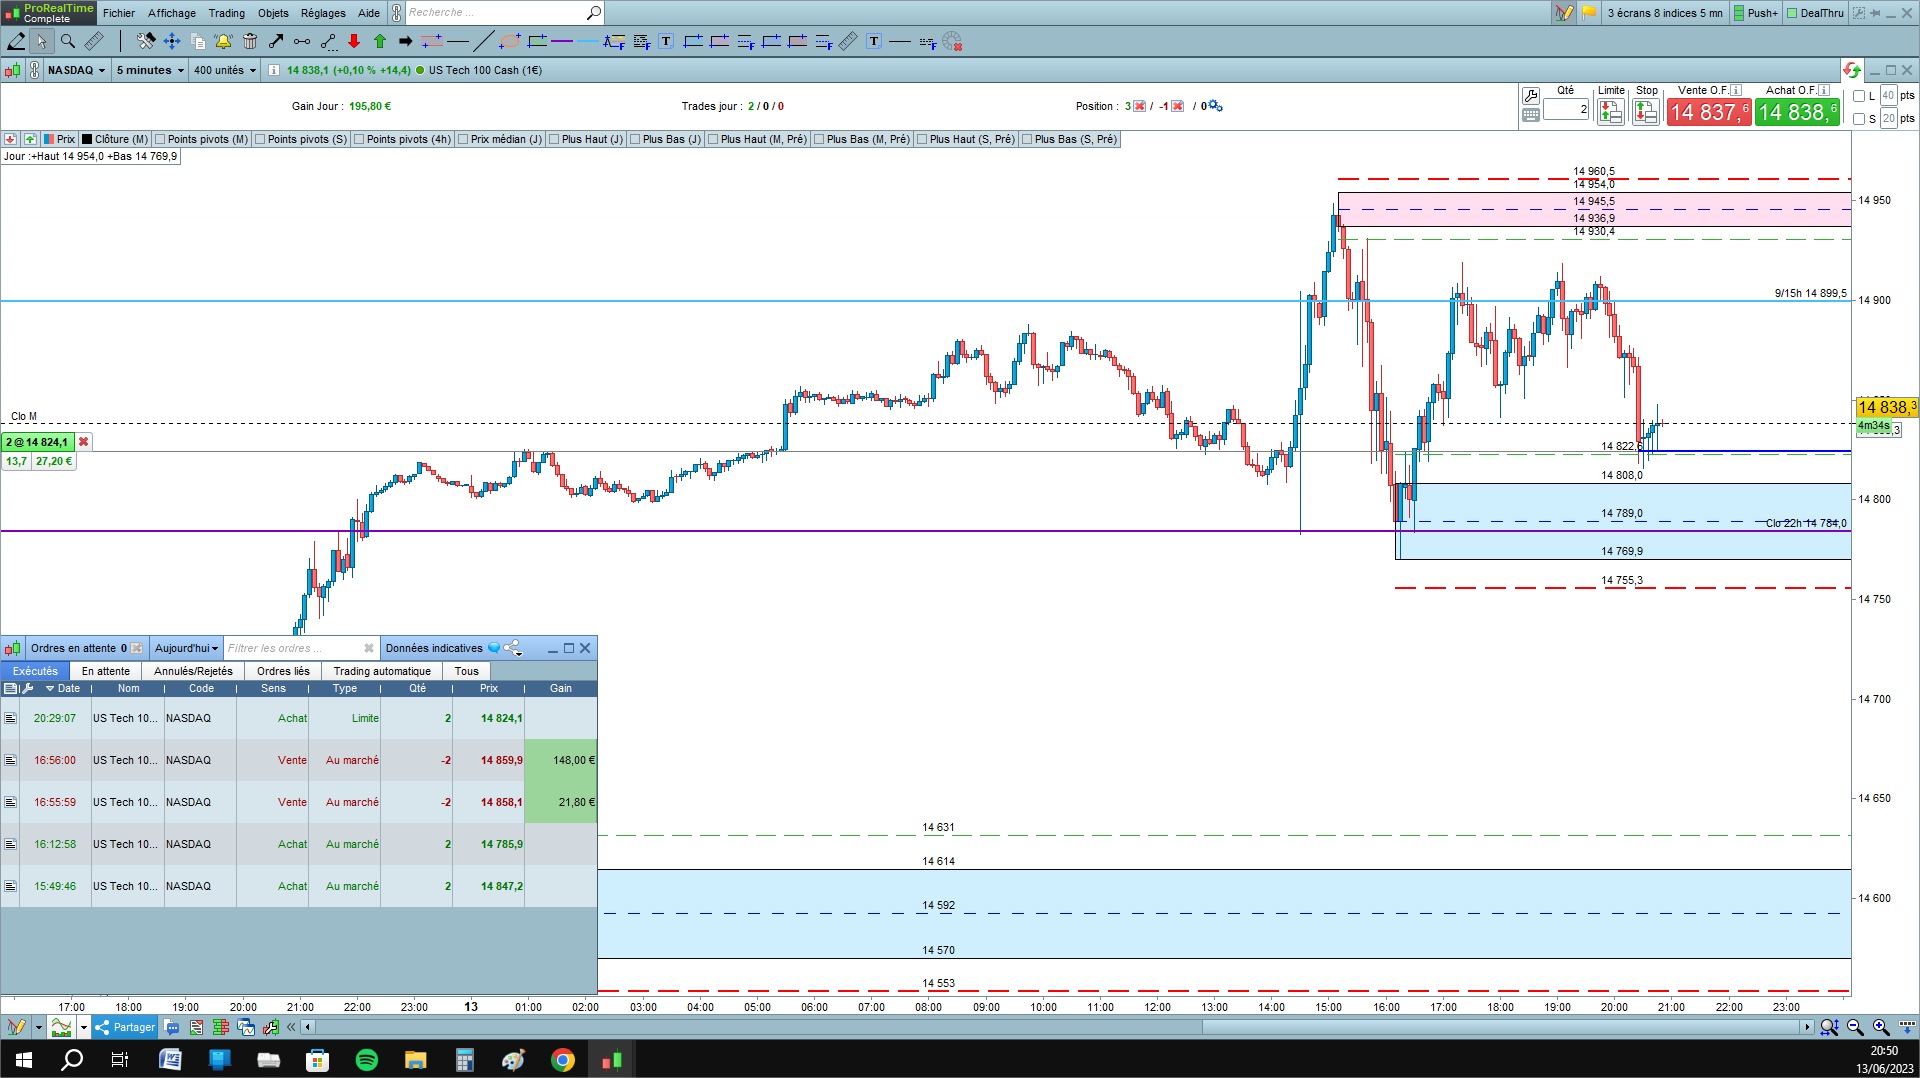1920x1078 pixels.
Task: Open the Stop order placement icon
Action: pos(1645,112)
